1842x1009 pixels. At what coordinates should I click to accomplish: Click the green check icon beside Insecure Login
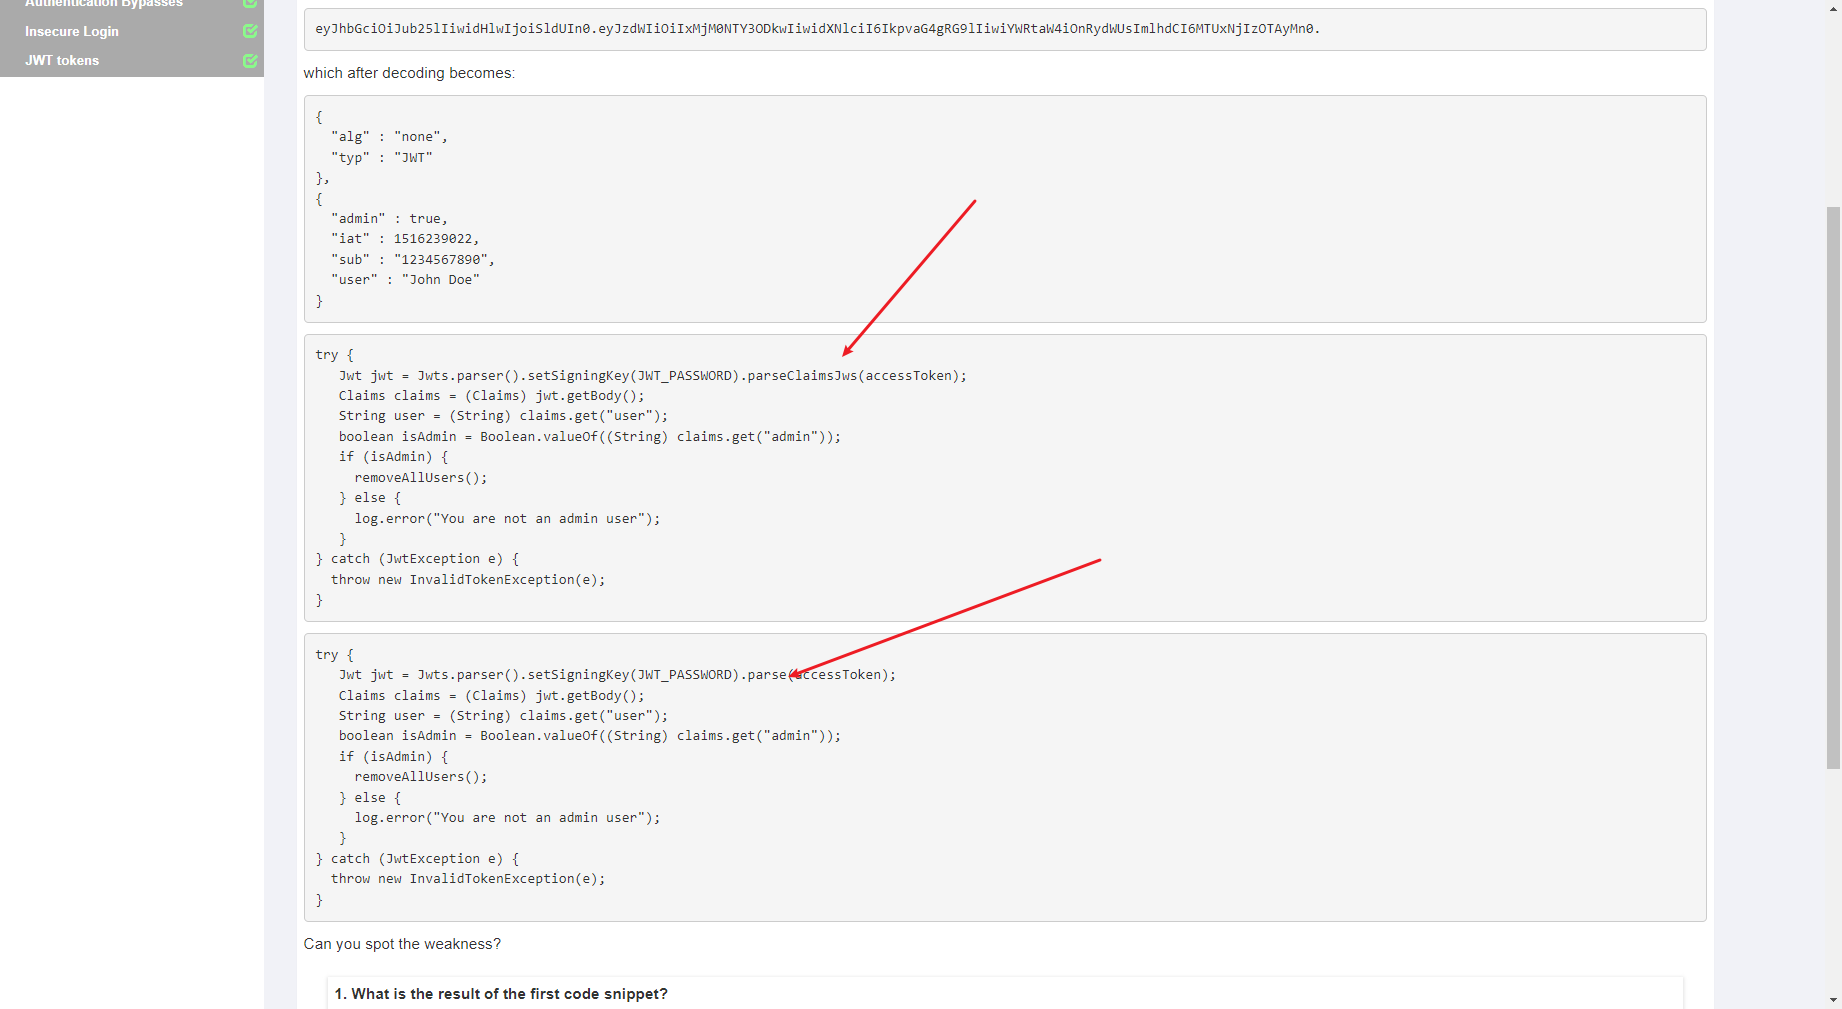tap(250, 31)
